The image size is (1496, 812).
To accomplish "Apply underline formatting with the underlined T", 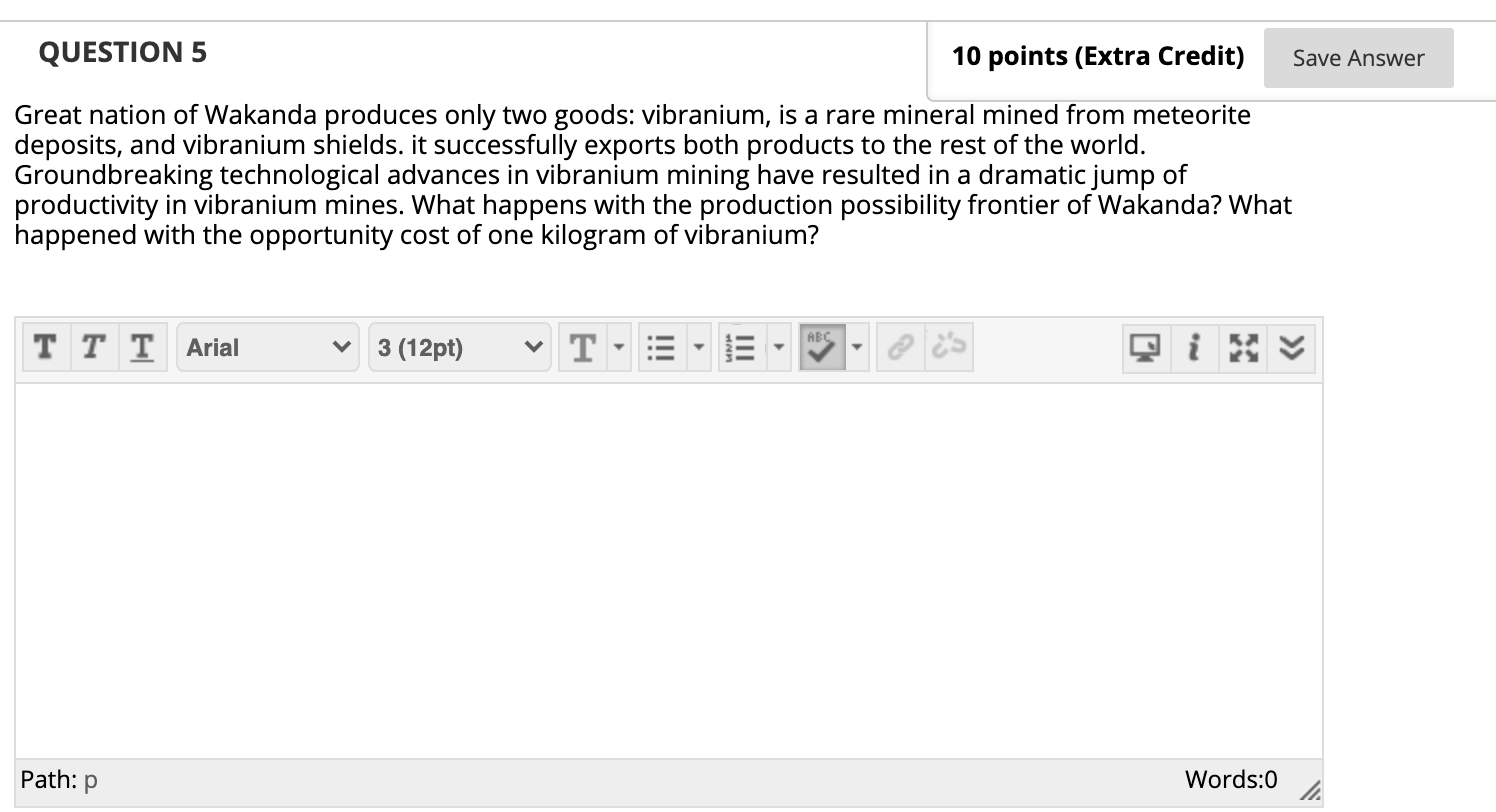I will pos(144,348).
